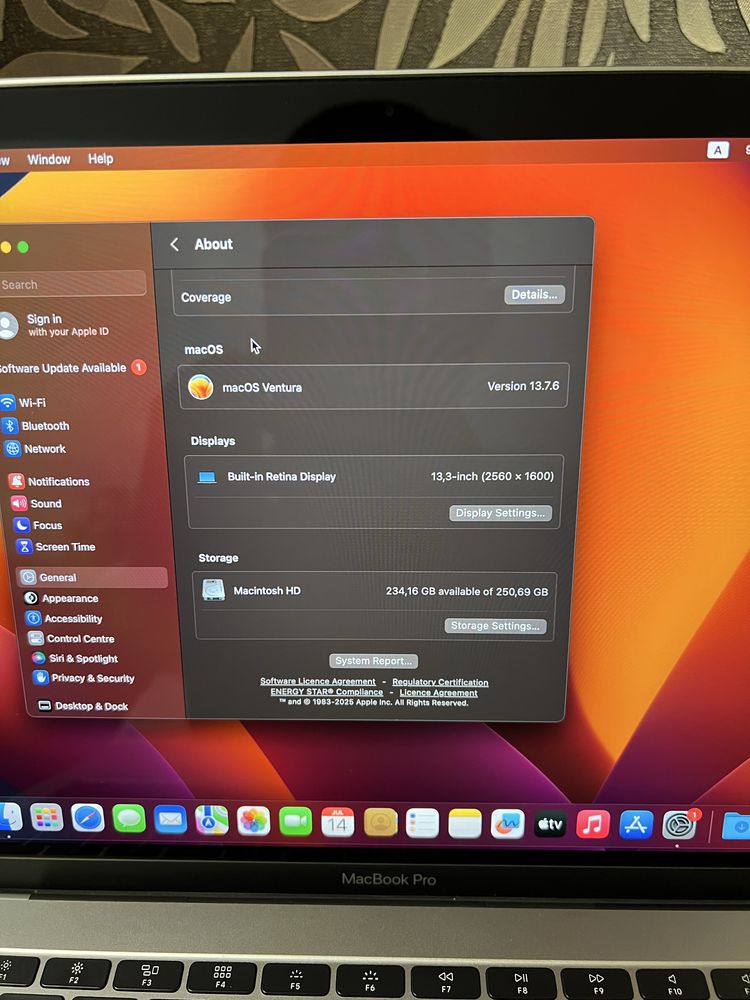The width and height of the screenshot is (750, 1000).
Task: Open Music from the Dock
Action: pyautogui.click(x=593, y=825)
